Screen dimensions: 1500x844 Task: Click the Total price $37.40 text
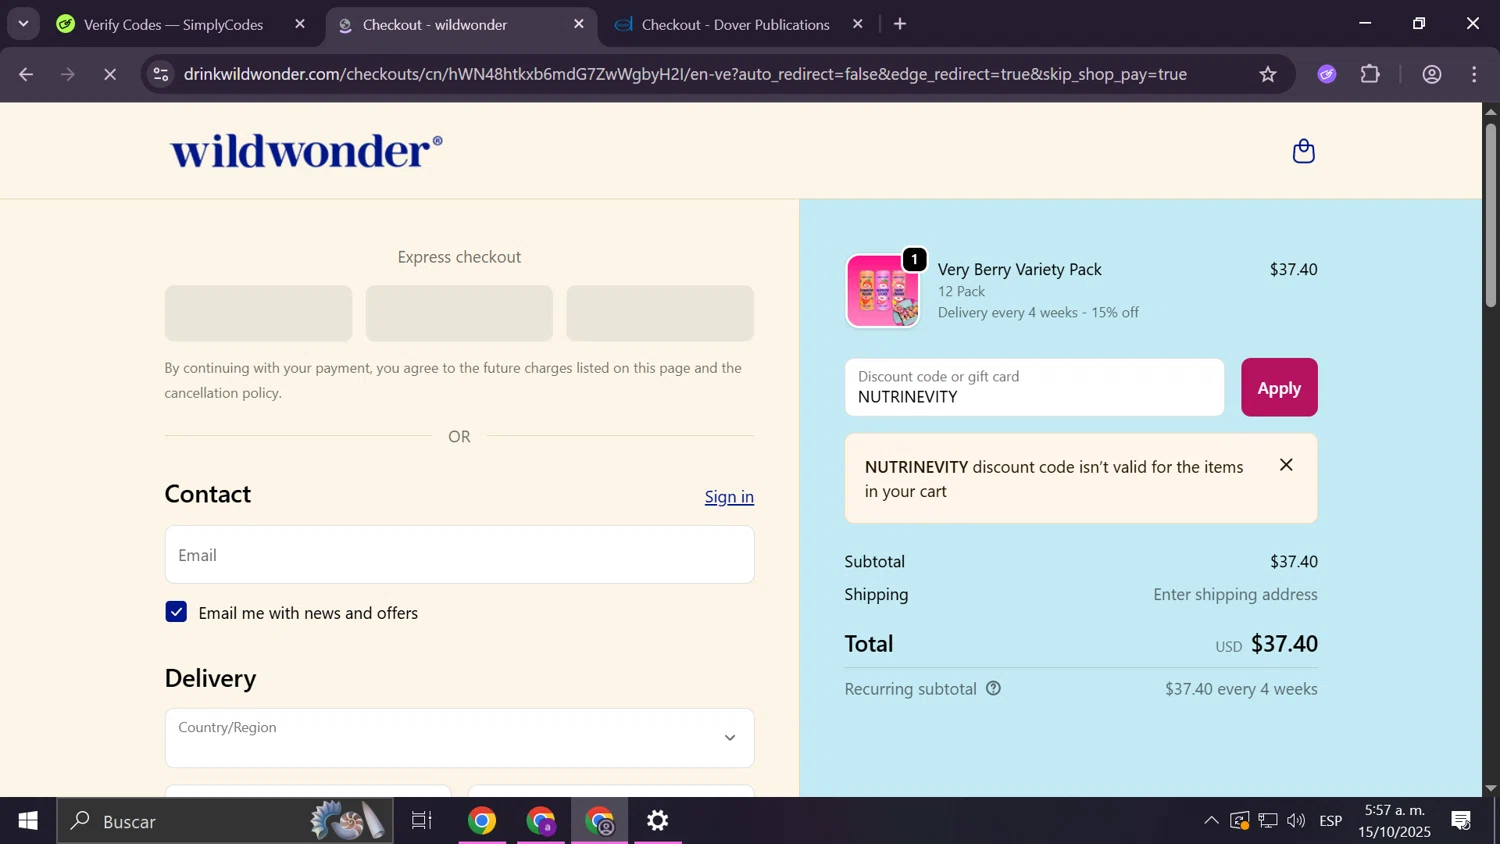coord(1284,644)
